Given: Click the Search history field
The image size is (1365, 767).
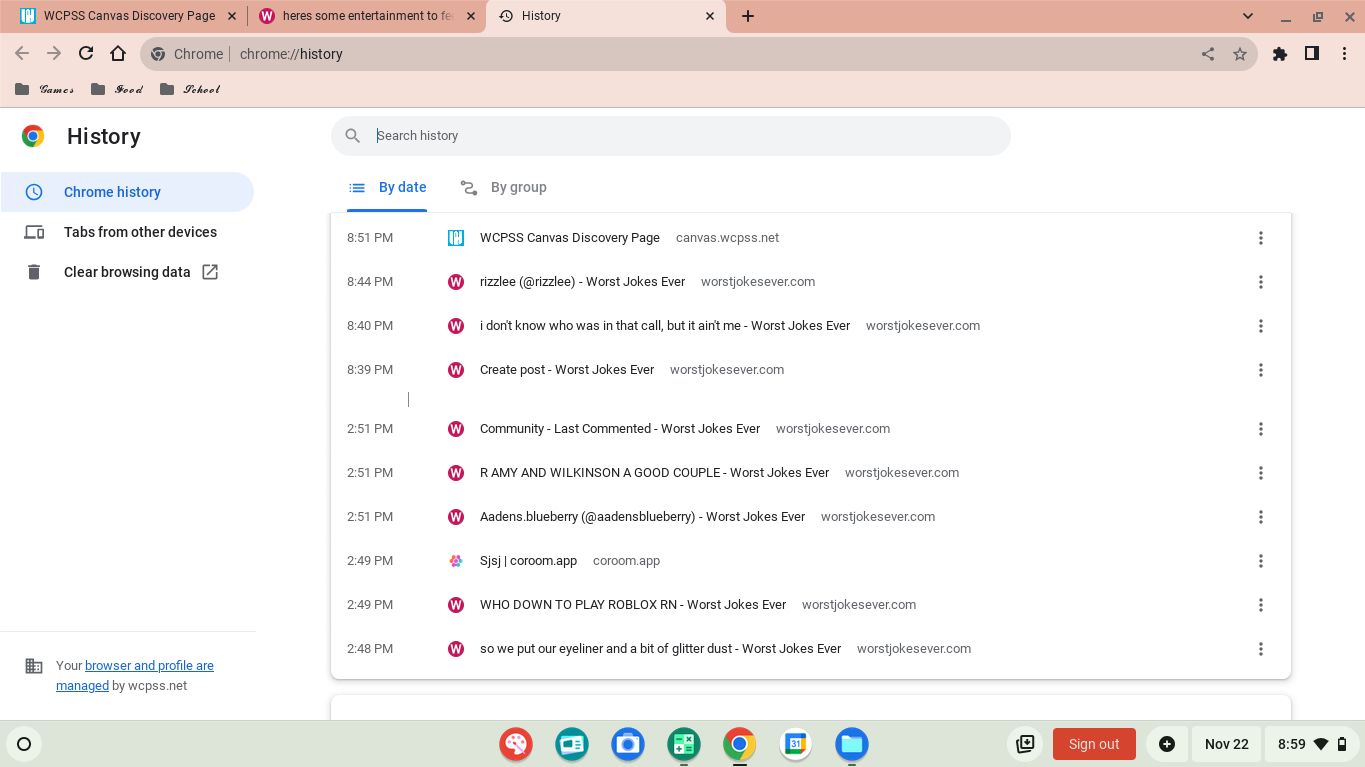Looking at the screenshot, I should pyautogui.click(x=670, y=136).
